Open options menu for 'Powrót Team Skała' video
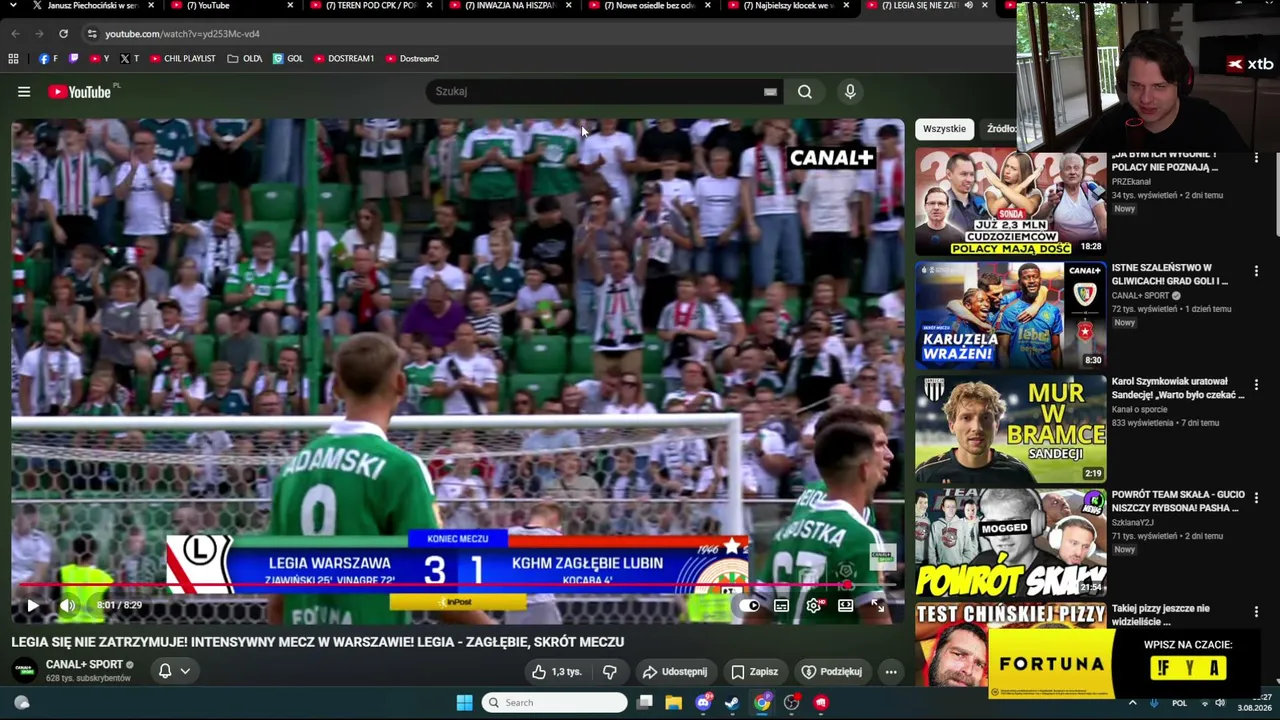 tap(1256, 498)
